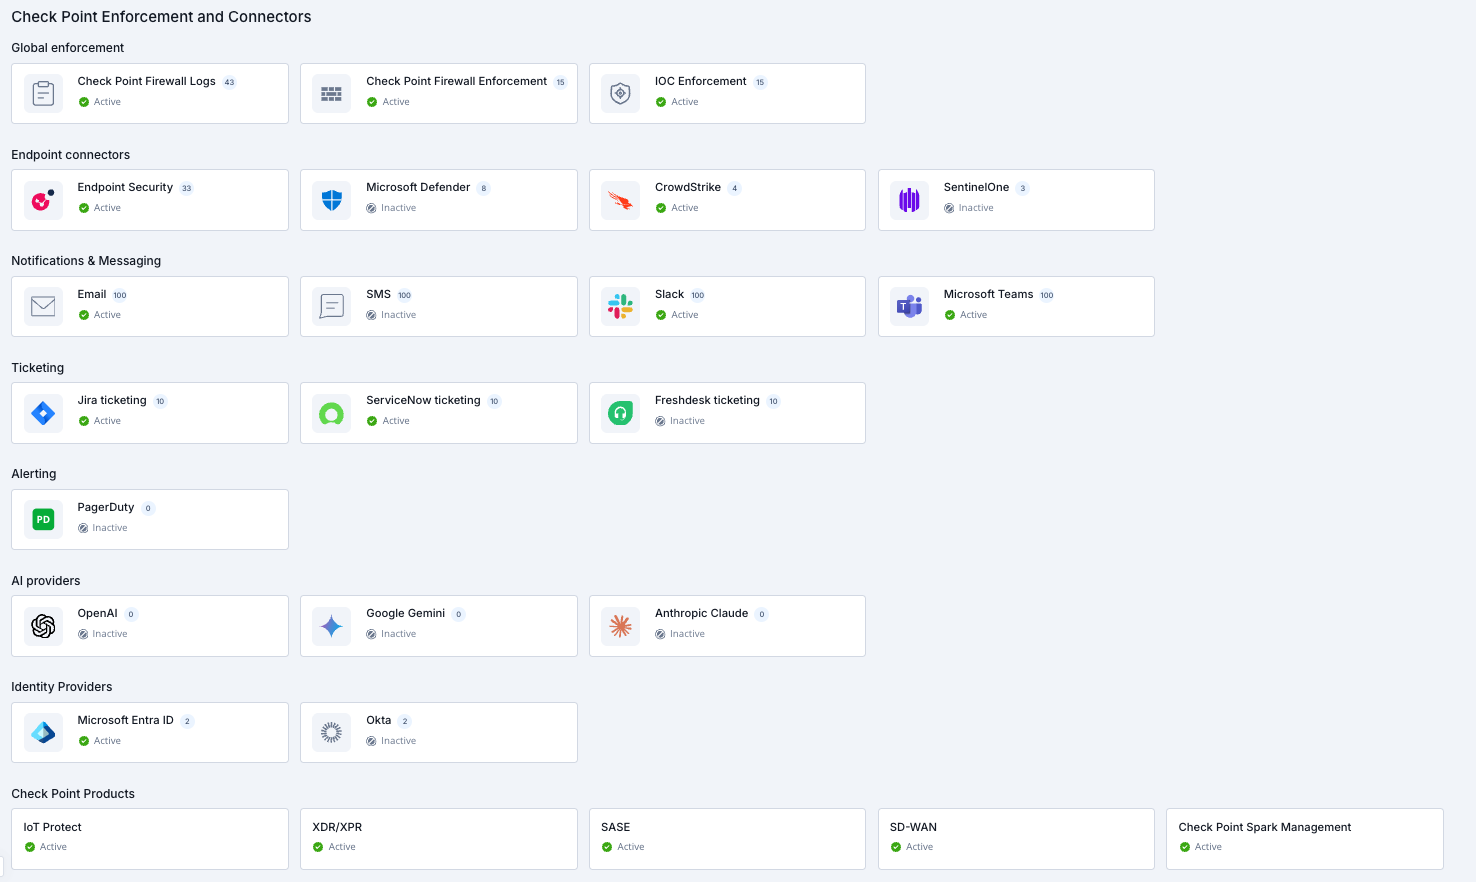Click the 'Inactive' status under SMS
The height and width of the screenshot is (882, 1476).
(x=391, y=315)
